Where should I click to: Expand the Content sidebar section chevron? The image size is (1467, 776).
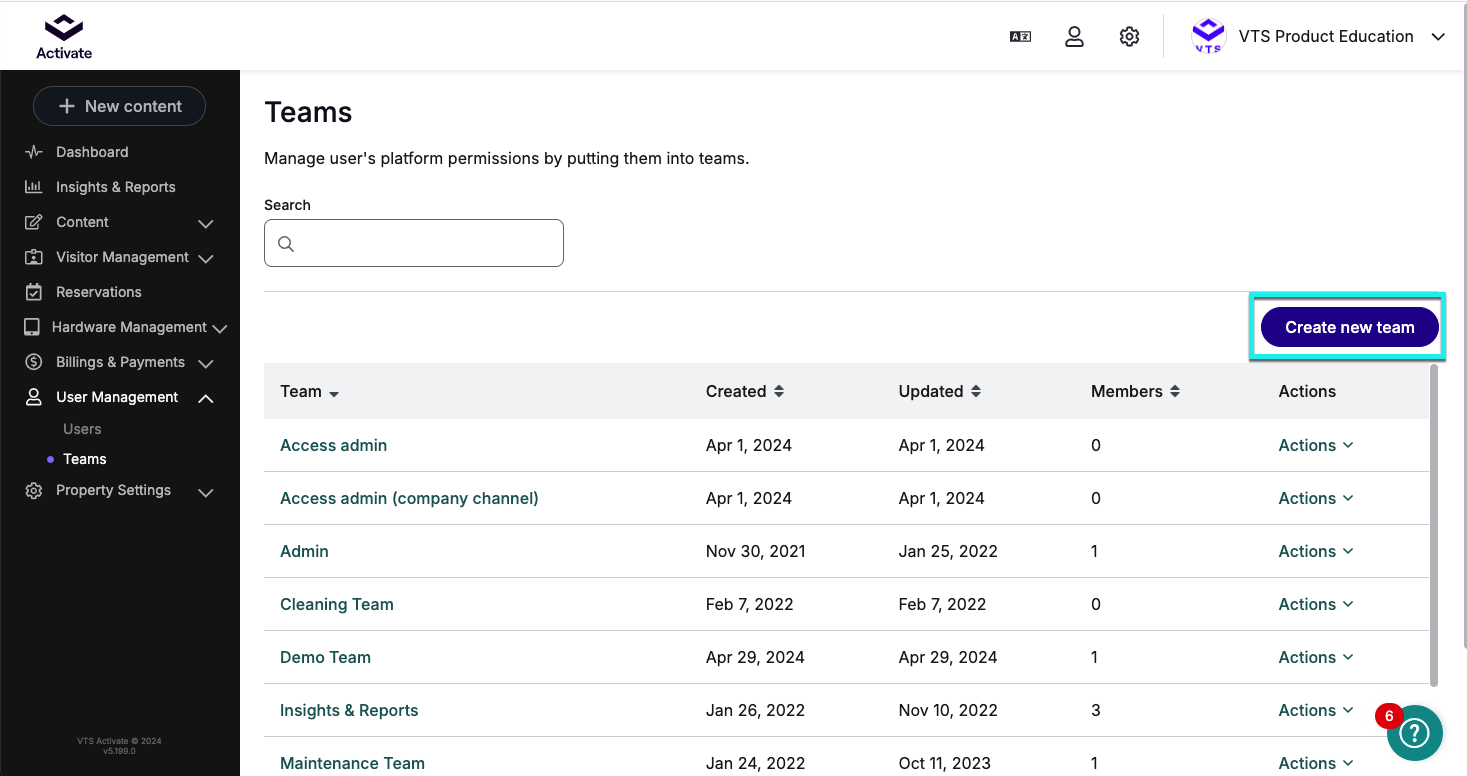click(x=206, y=223)
